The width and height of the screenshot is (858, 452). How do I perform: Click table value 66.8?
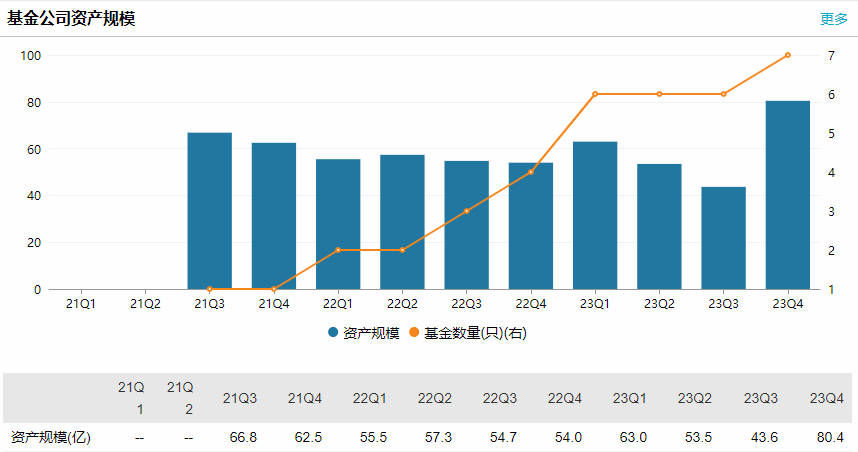(x=243, y=437)
